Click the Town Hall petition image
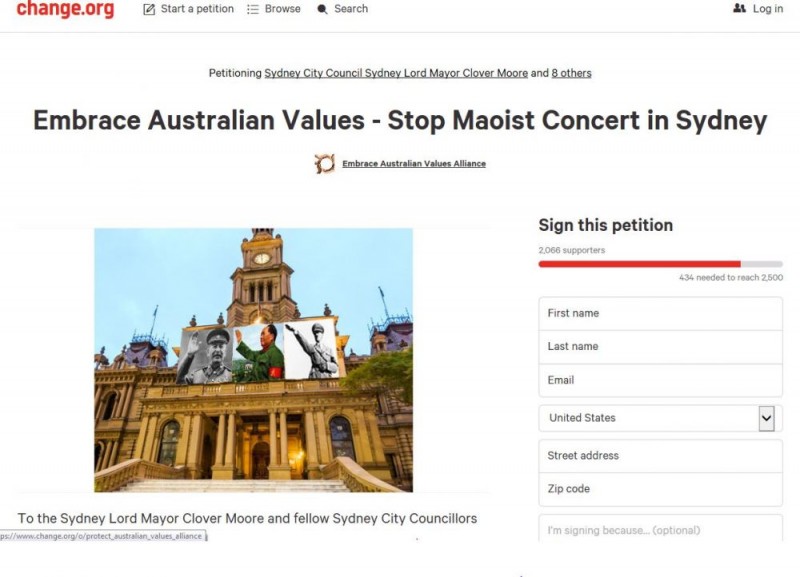 [253, 360]
